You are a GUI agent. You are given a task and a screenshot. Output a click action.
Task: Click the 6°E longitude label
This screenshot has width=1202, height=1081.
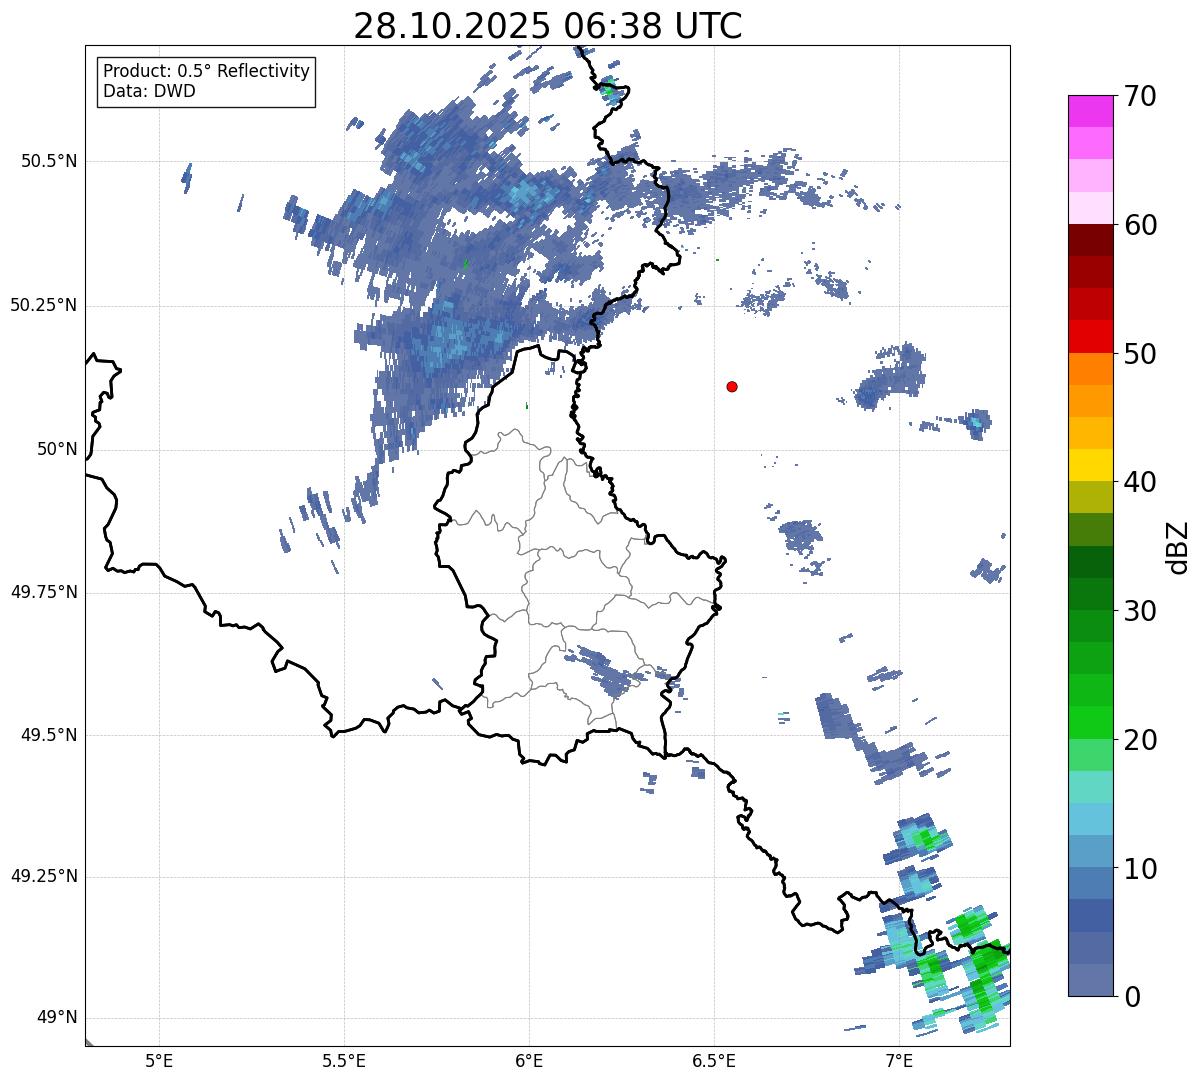point(529,1060)
